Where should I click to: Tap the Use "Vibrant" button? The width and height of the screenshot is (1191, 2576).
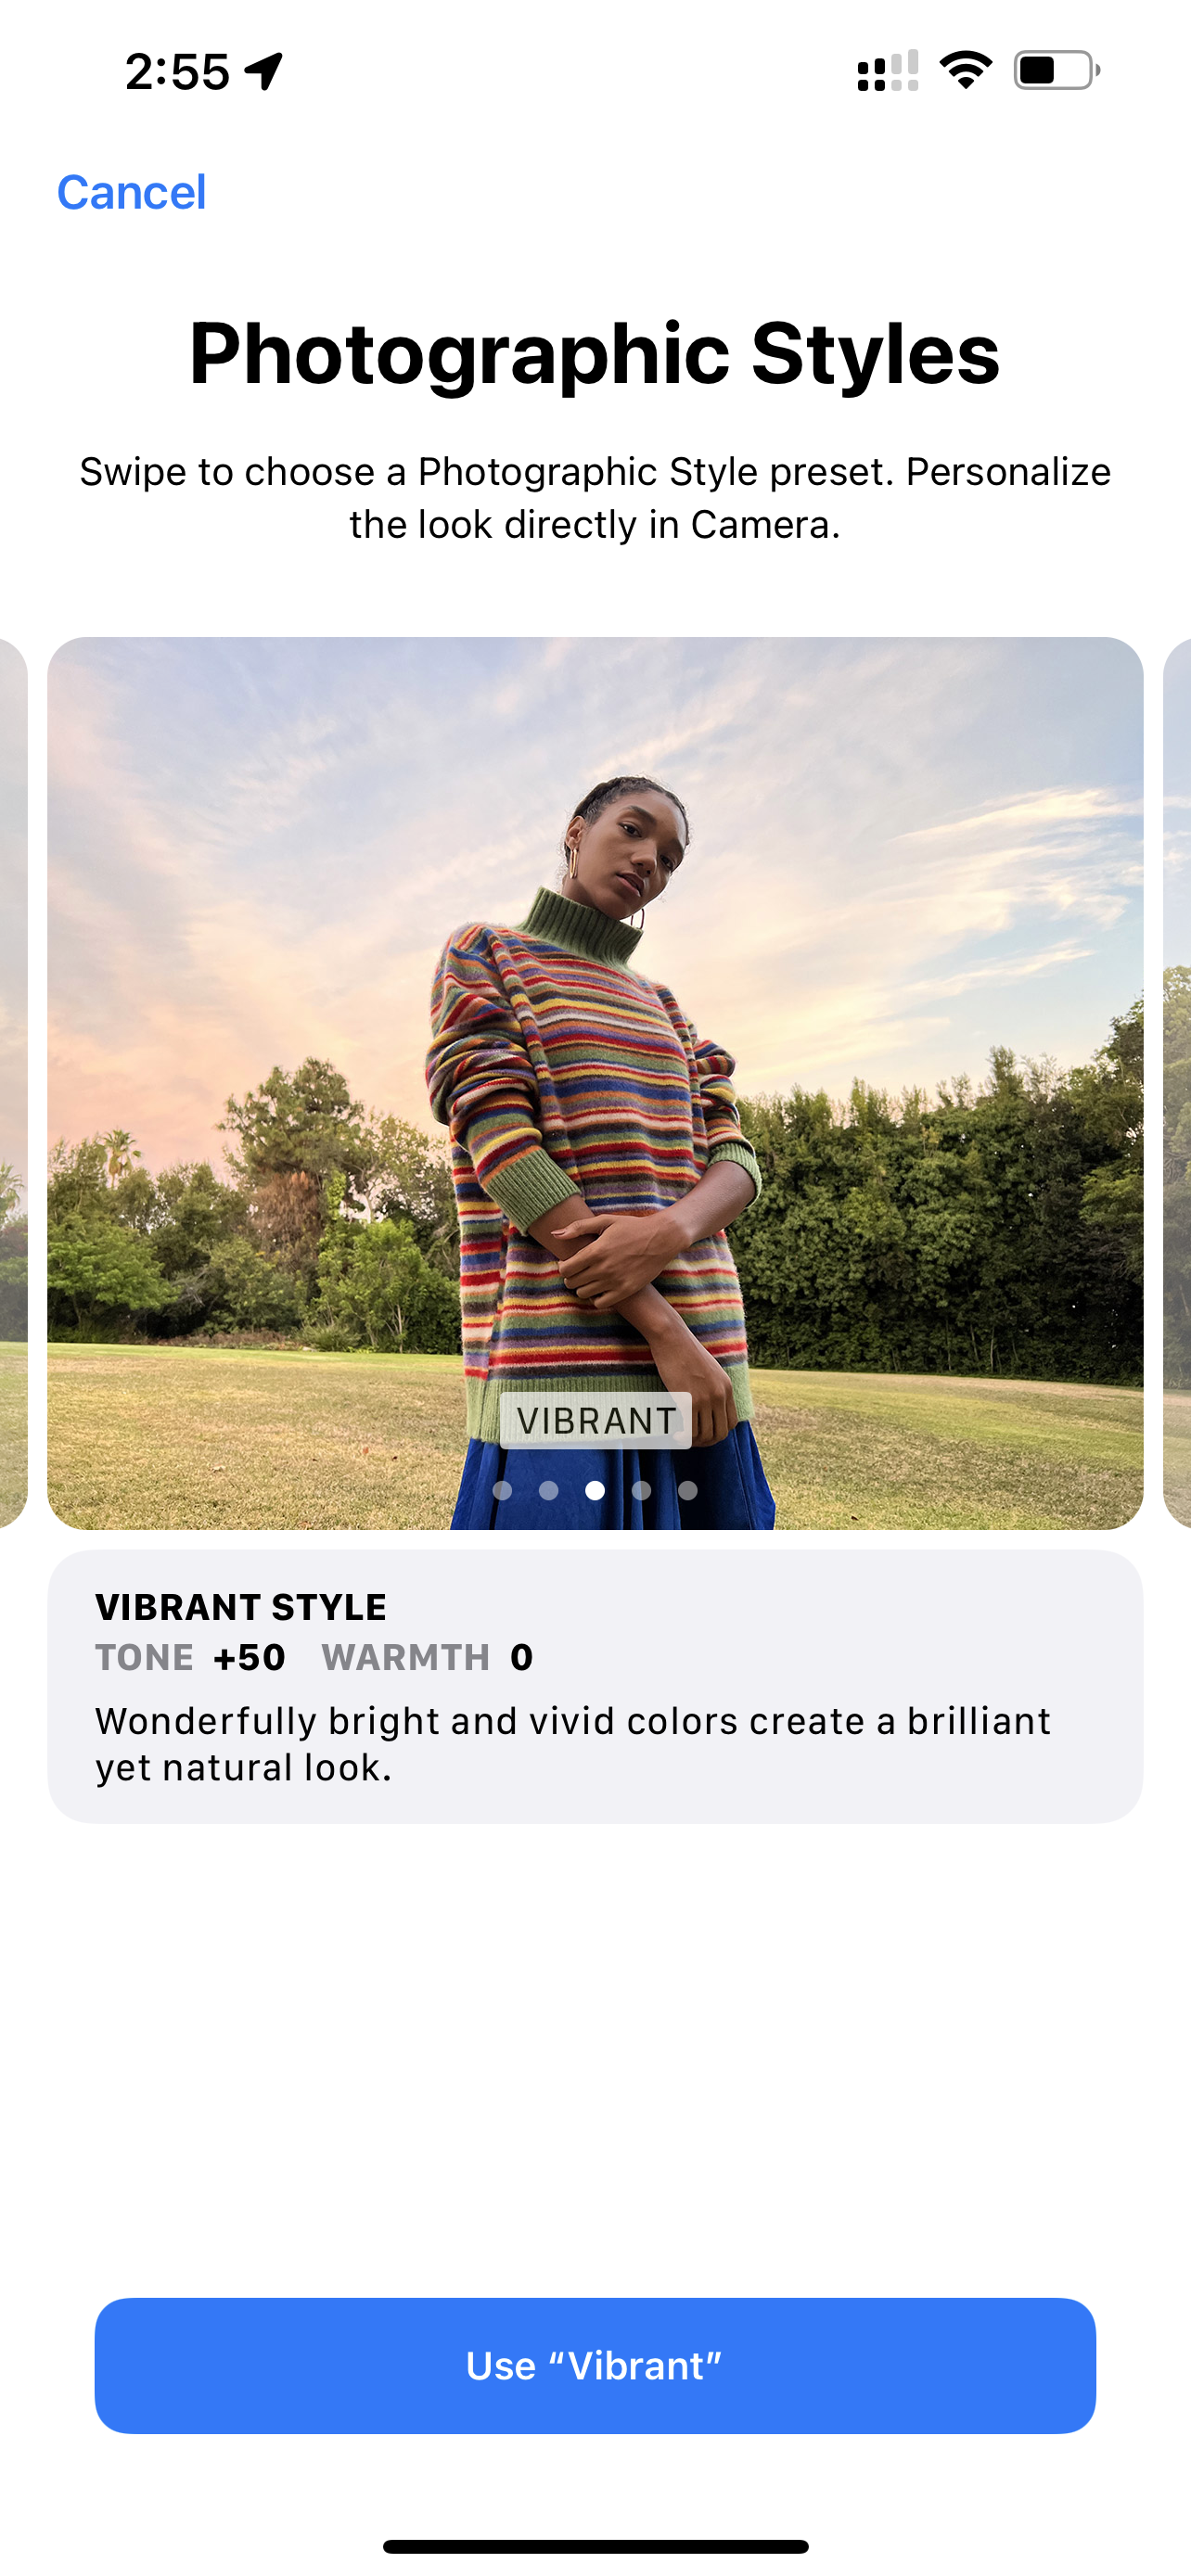(595, 2365)
